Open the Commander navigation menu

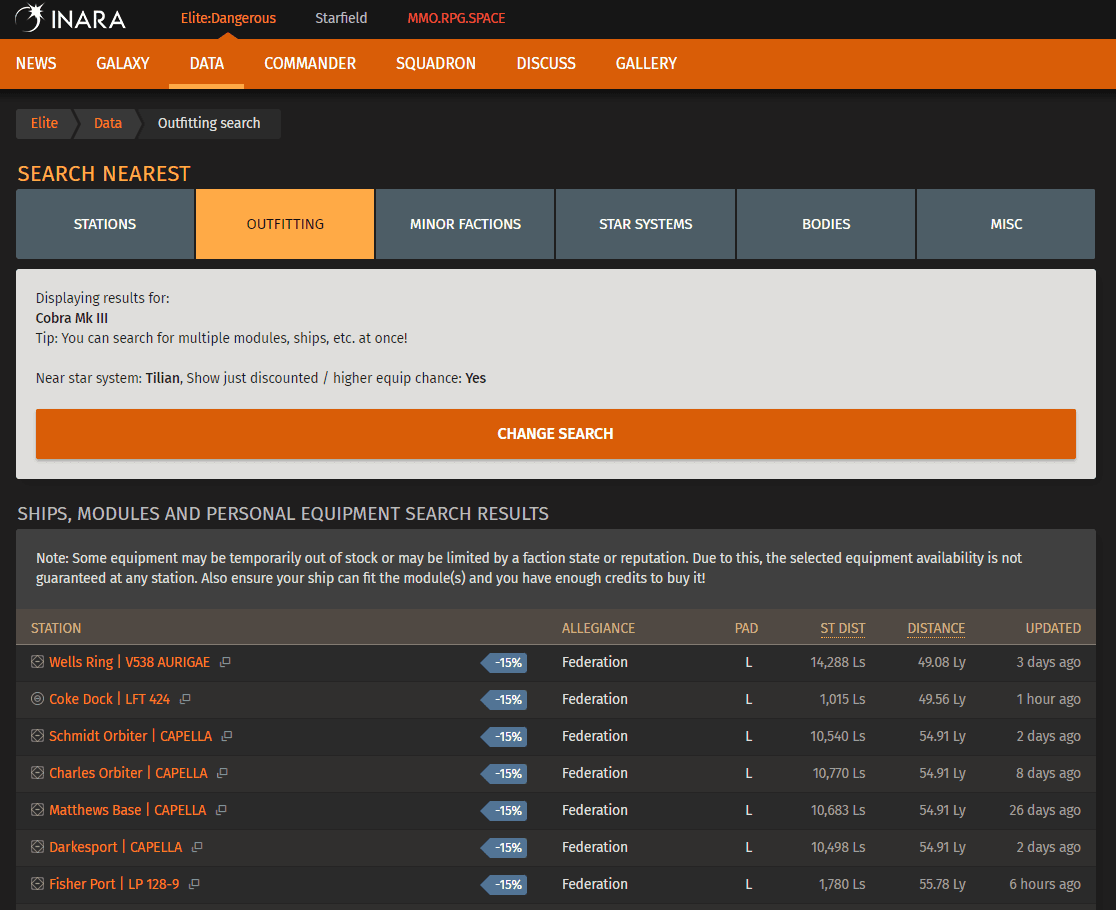(310, 63)
